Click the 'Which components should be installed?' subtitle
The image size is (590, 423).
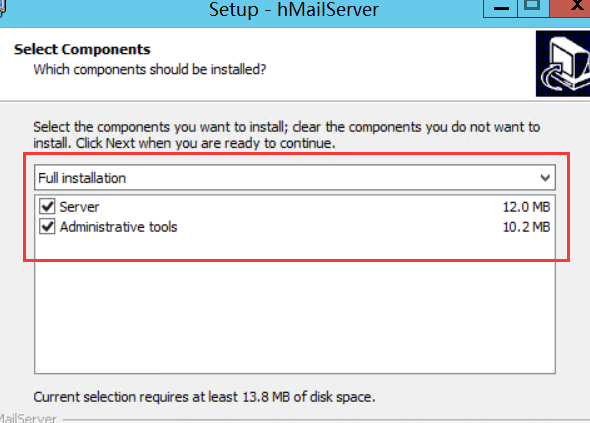(150, 70)
